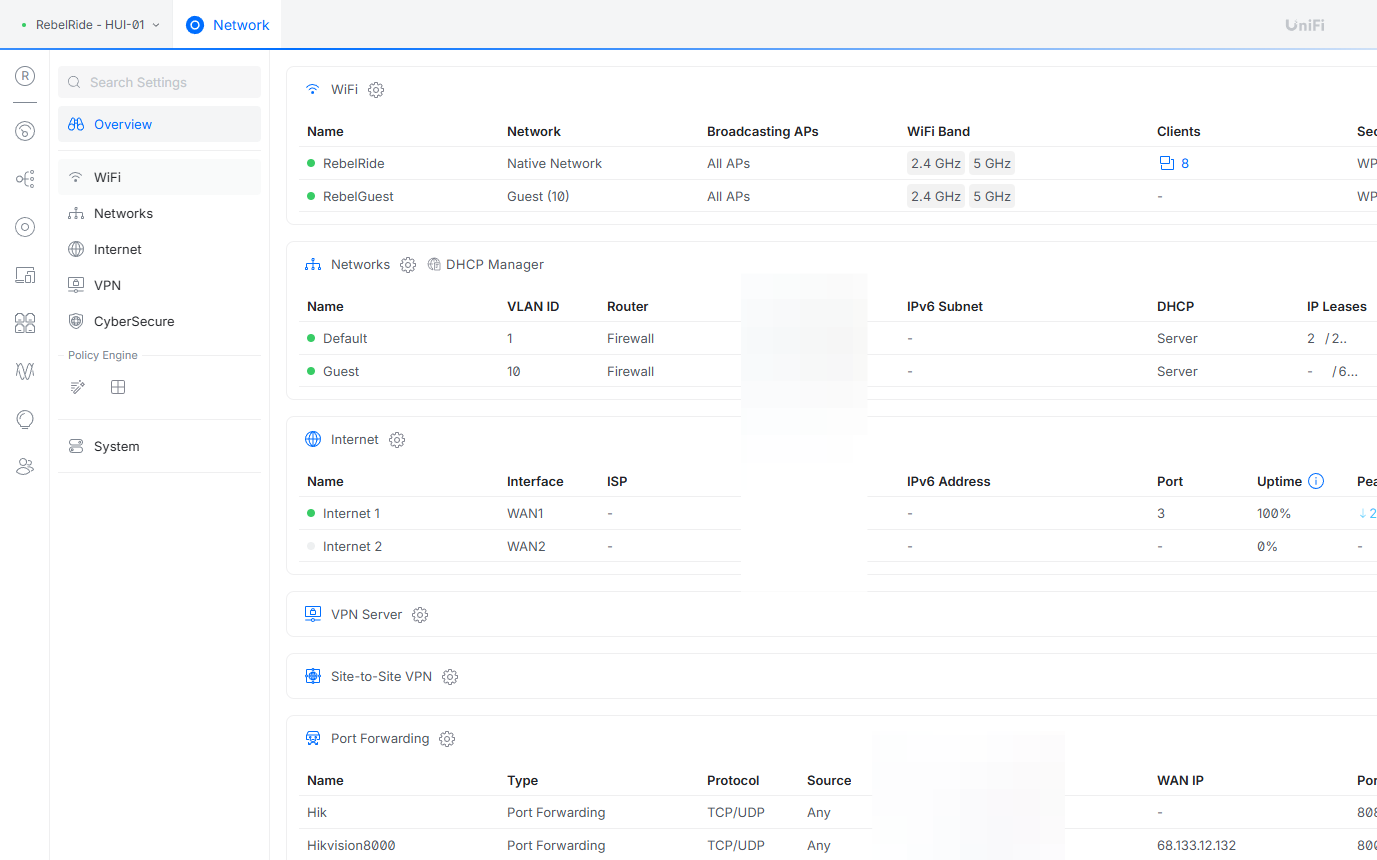The width and height of the screenshot is (1377, 860).
Task: Expand the VPN Server section
Action: click(366, 615)
